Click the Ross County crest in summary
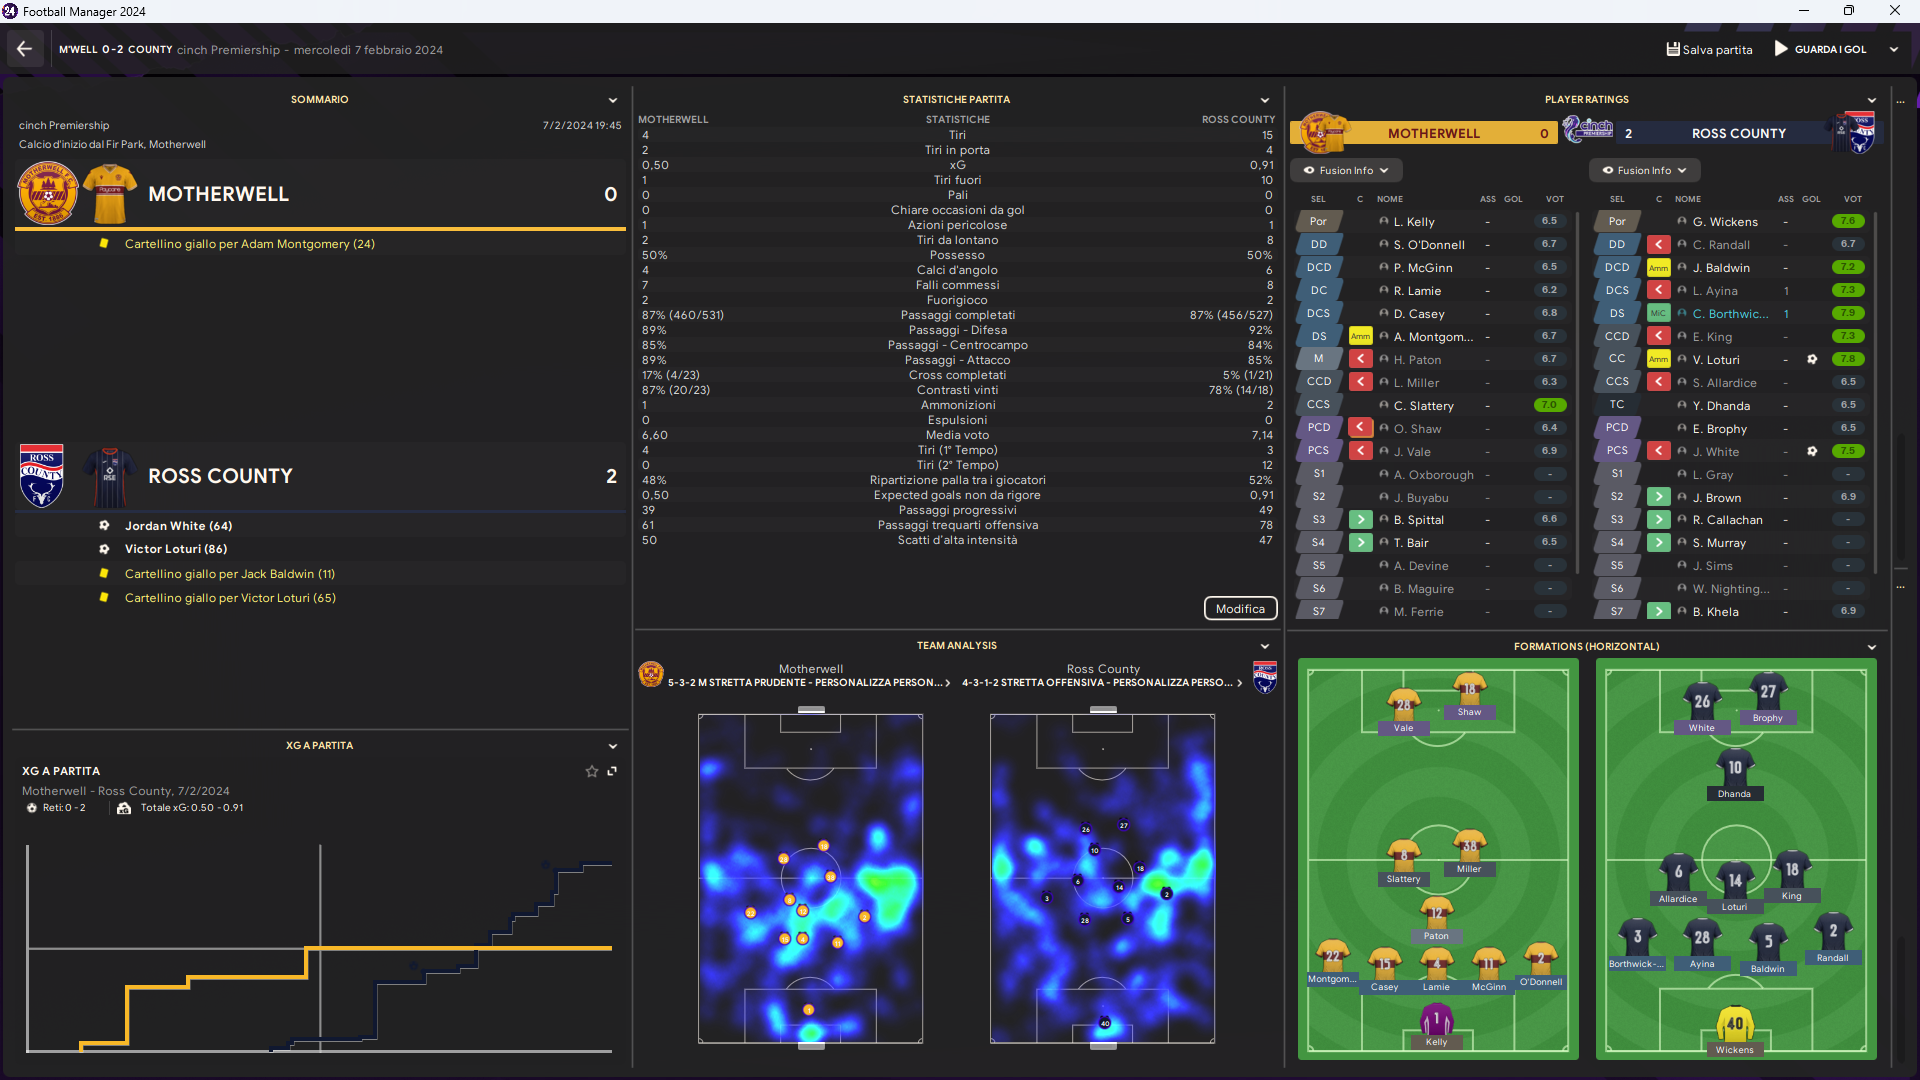 [x=41, y=476]
